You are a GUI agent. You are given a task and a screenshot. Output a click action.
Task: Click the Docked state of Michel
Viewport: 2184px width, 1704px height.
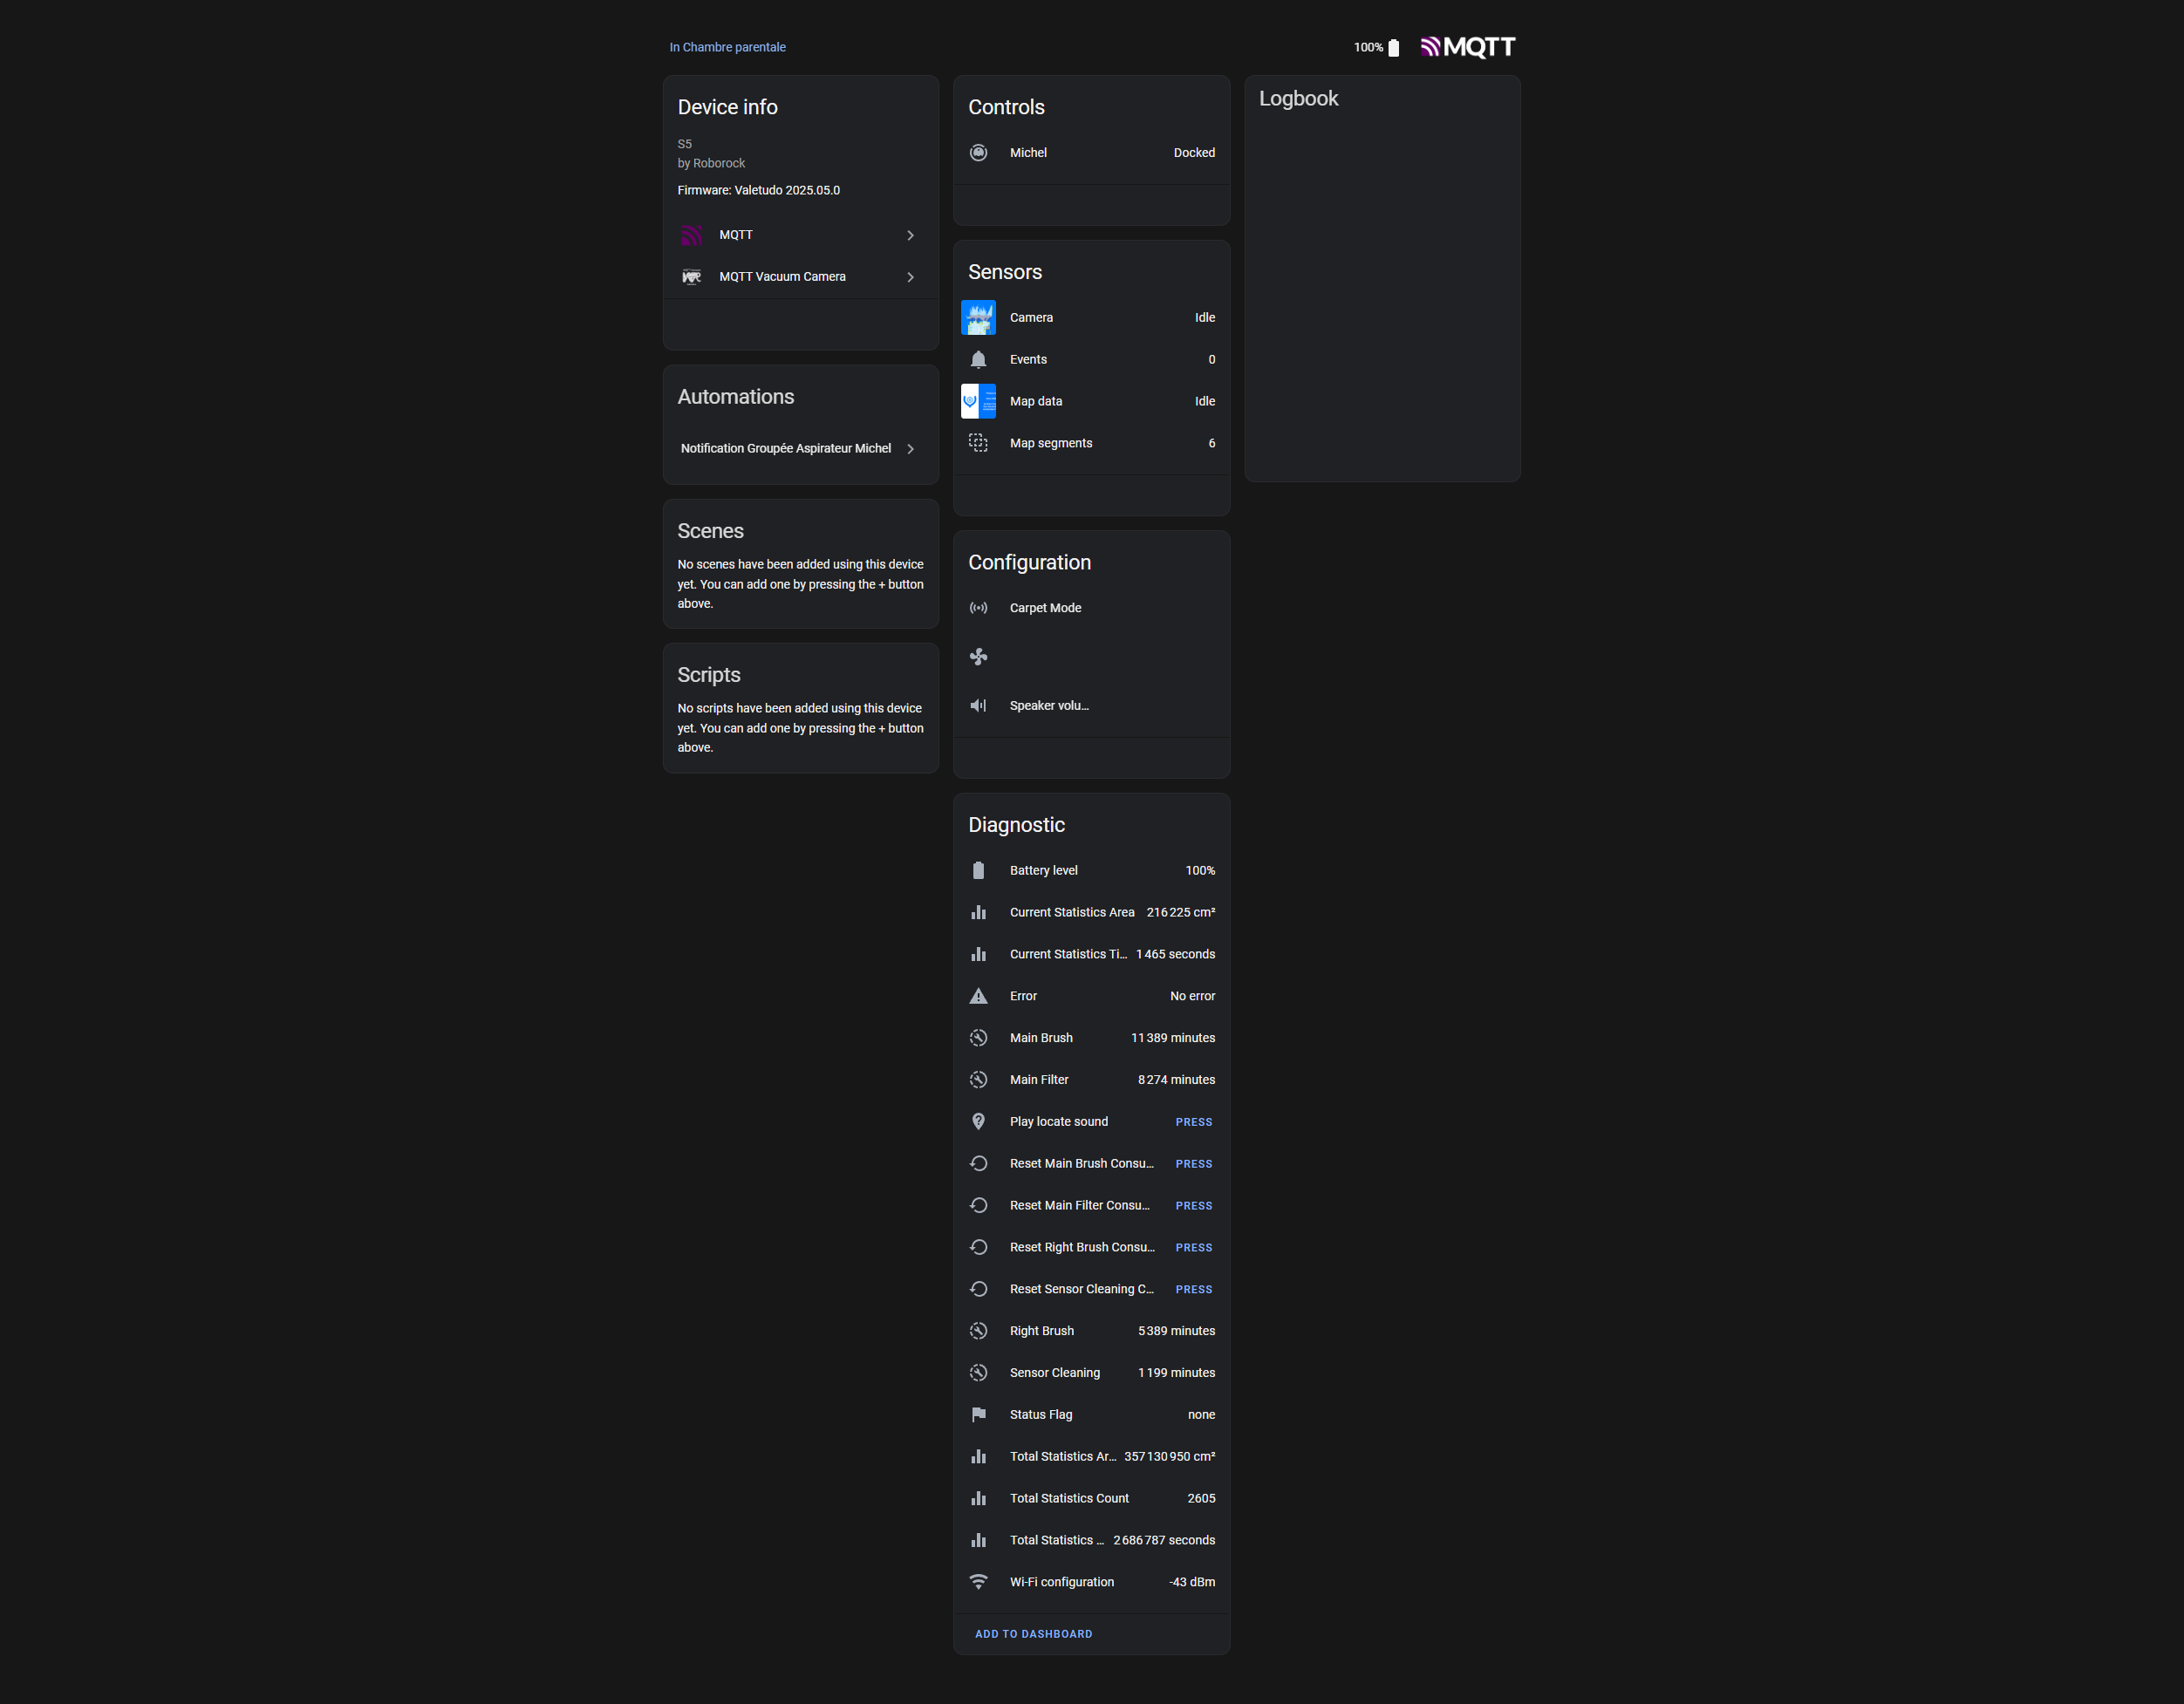pos(1194,153)
